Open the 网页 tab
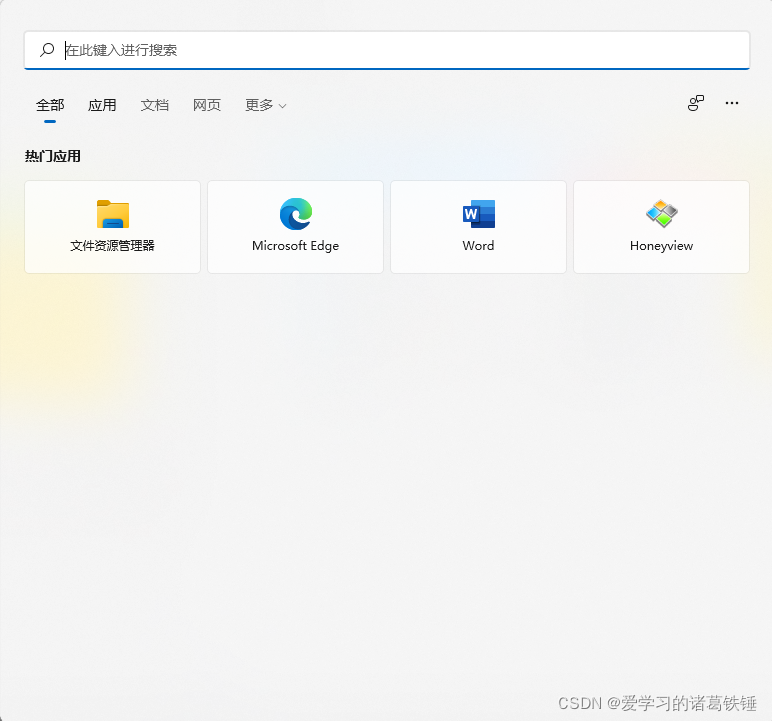Image resolution: width=772 pixels, height=721 pixels. [x=207, y=105]
